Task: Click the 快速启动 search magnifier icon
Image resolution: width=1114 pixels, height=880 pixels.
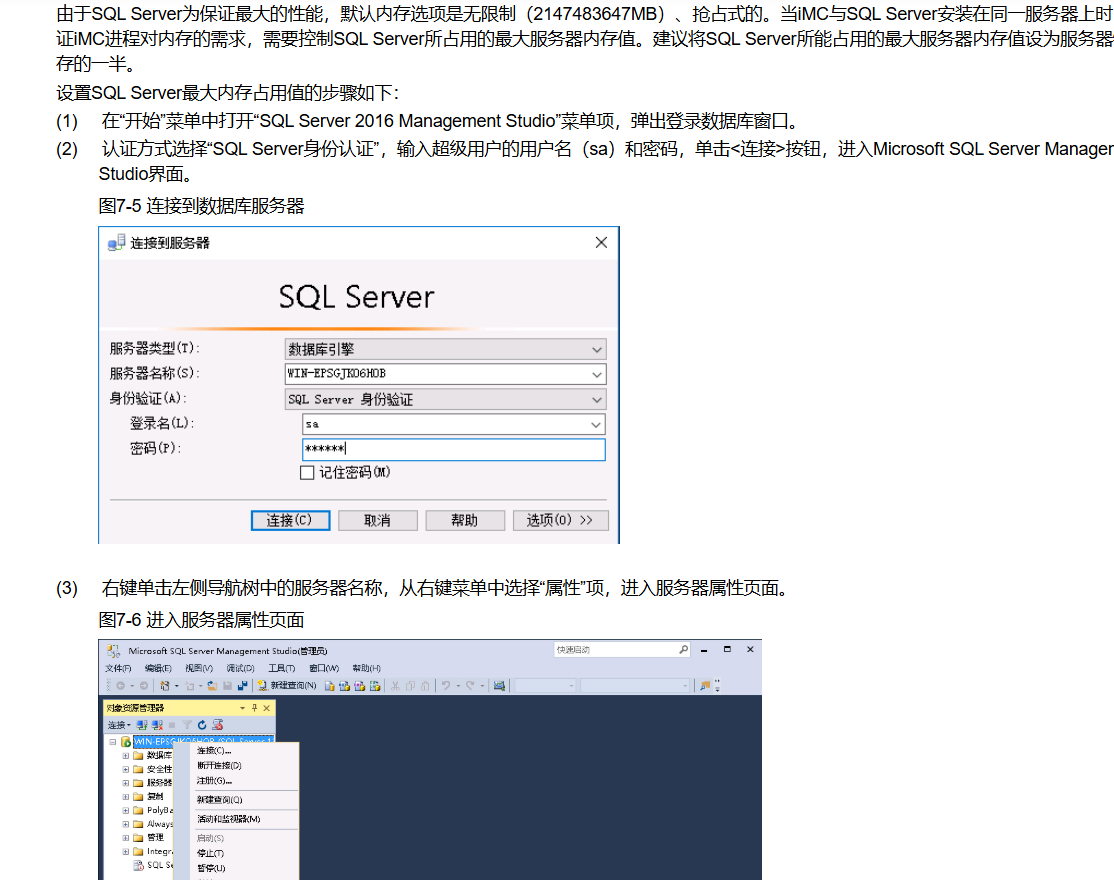Action: click(683, 649)
